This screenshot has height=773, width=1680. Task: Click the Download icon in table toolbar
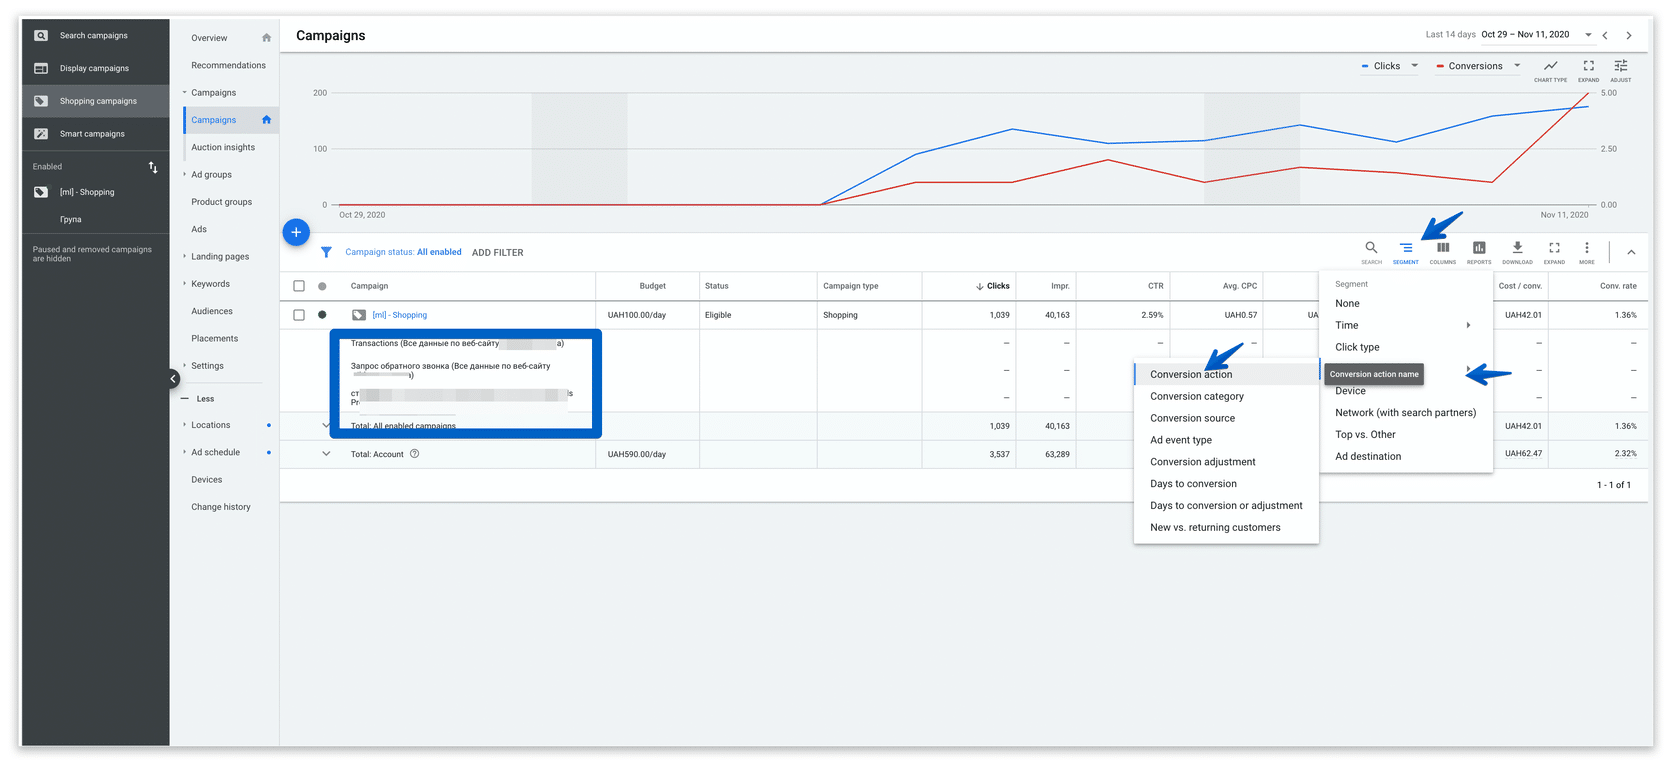(x=1516, y=249)
